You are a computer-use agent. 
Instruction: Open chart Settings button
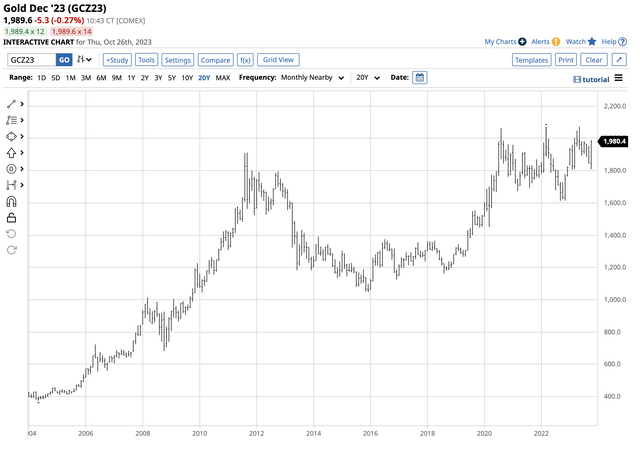point(178,60)
